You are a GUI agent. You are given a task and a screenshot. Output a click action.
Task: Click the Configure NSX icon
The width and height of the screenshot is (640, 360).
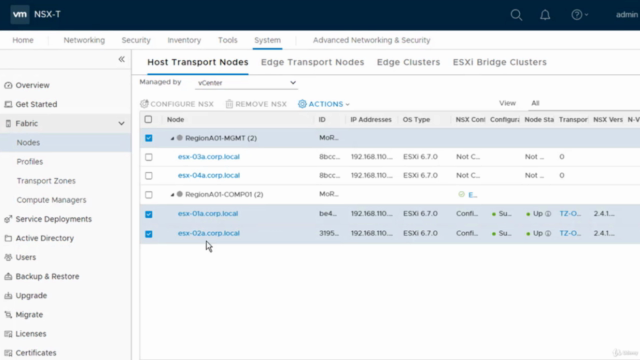[144, 104]
